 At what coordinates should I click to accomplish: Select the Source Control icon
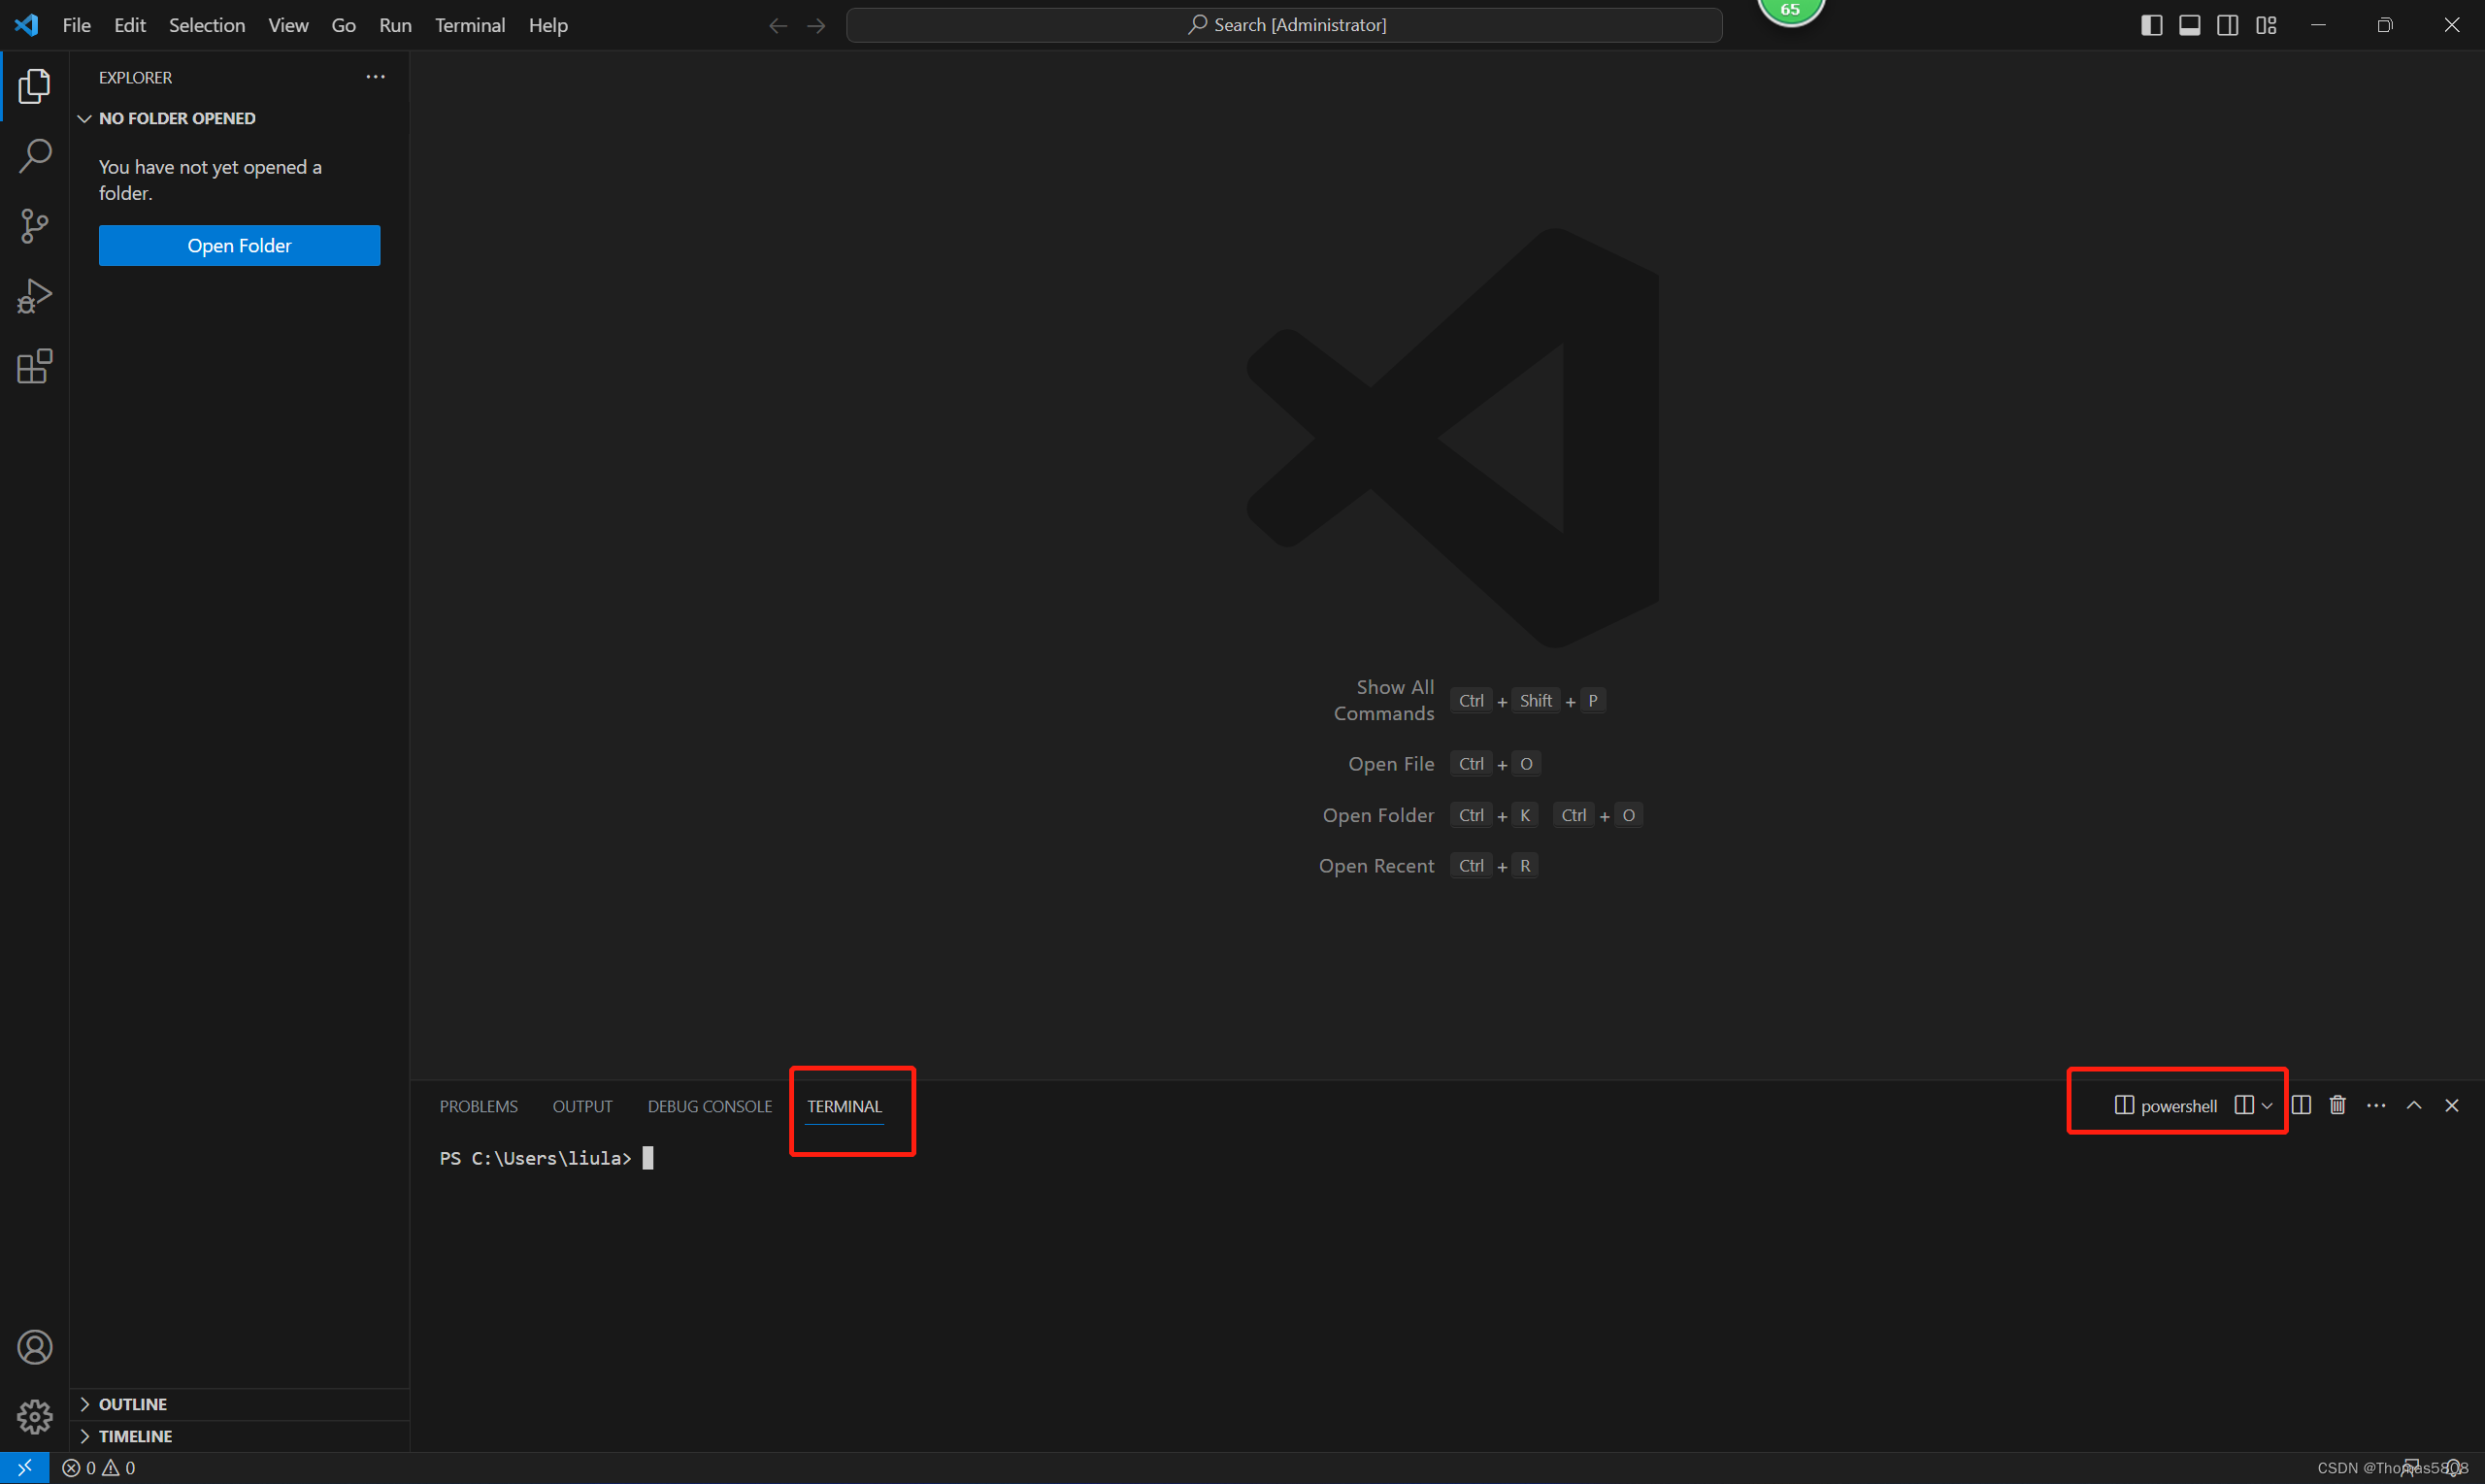pyautogui.click(x=35, y=226)
